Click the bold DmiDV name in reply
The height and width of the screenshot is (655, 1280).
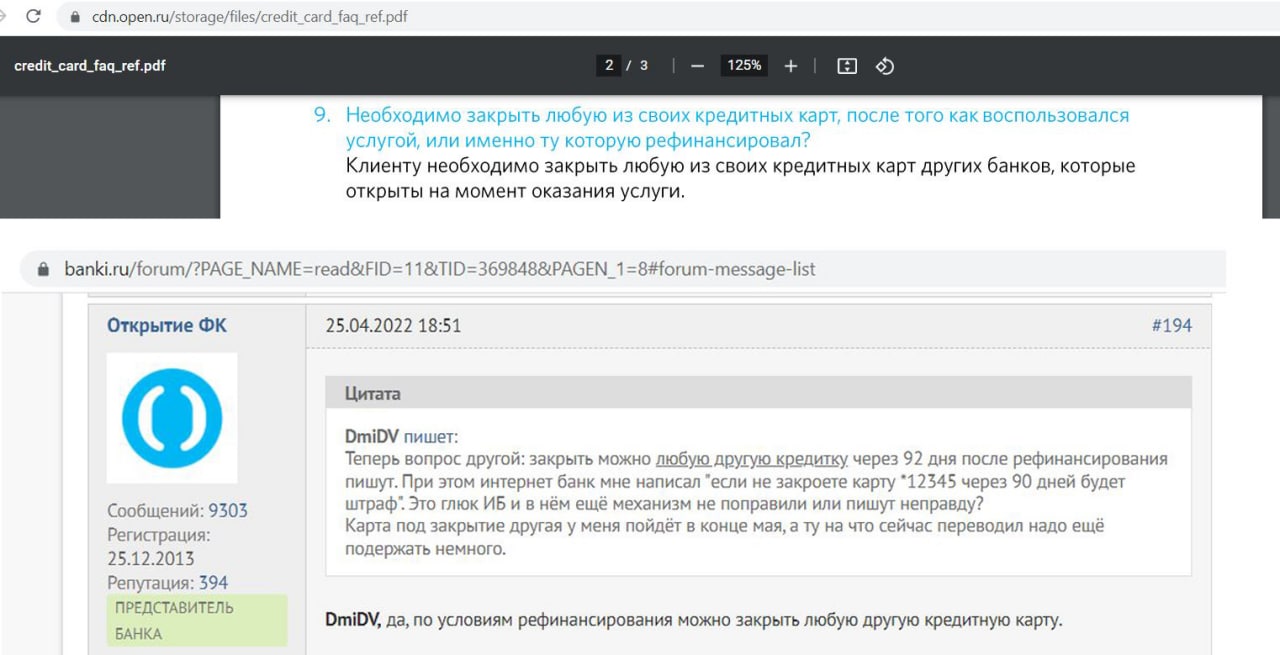352,619
